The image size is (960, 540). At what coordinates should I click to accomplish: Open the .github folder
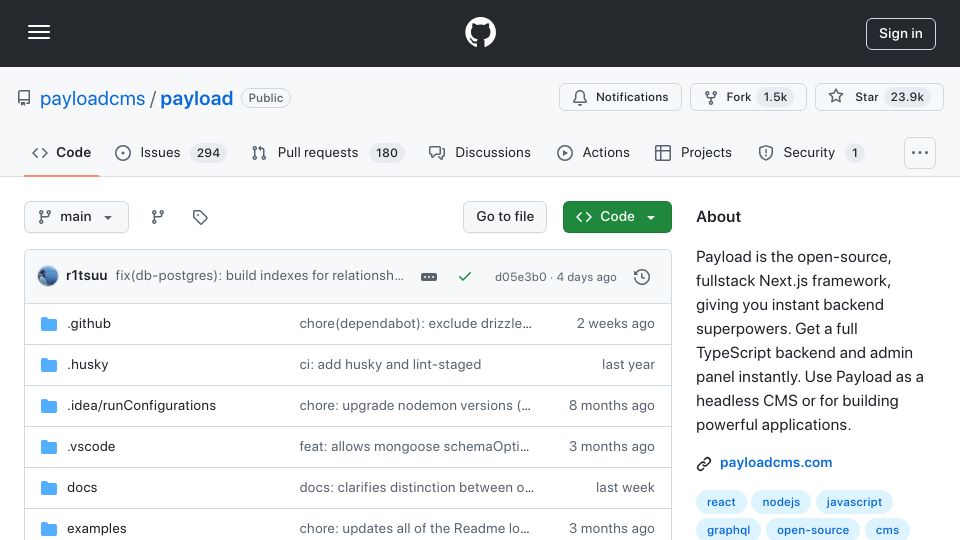pyautogui.click(x=89, y=323)
